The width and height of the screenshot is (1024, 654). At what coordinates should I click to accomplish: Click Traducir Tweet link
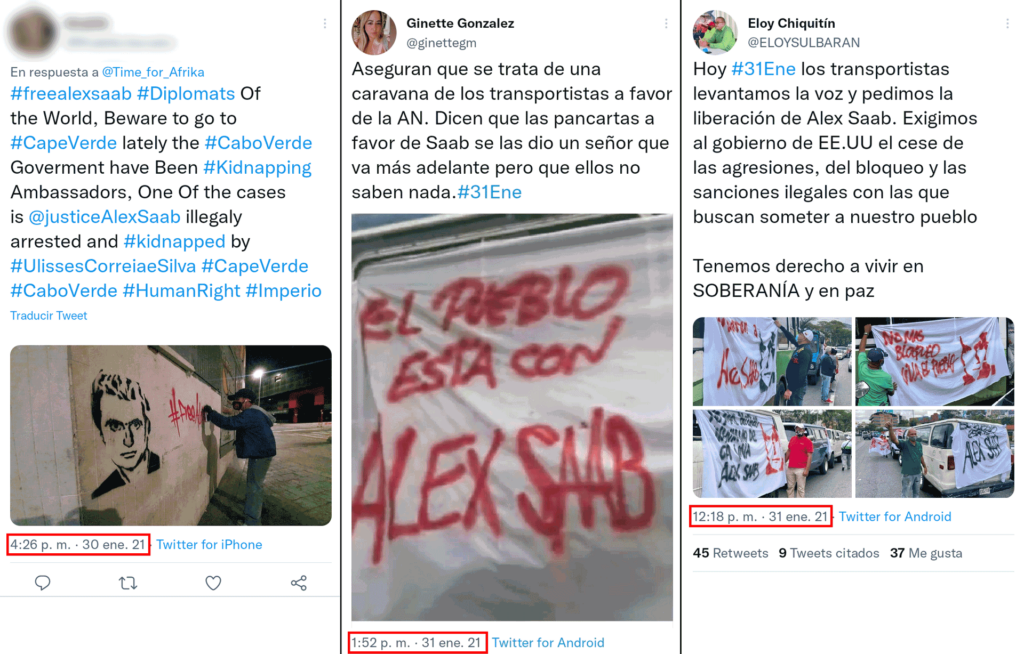point(48,316)
